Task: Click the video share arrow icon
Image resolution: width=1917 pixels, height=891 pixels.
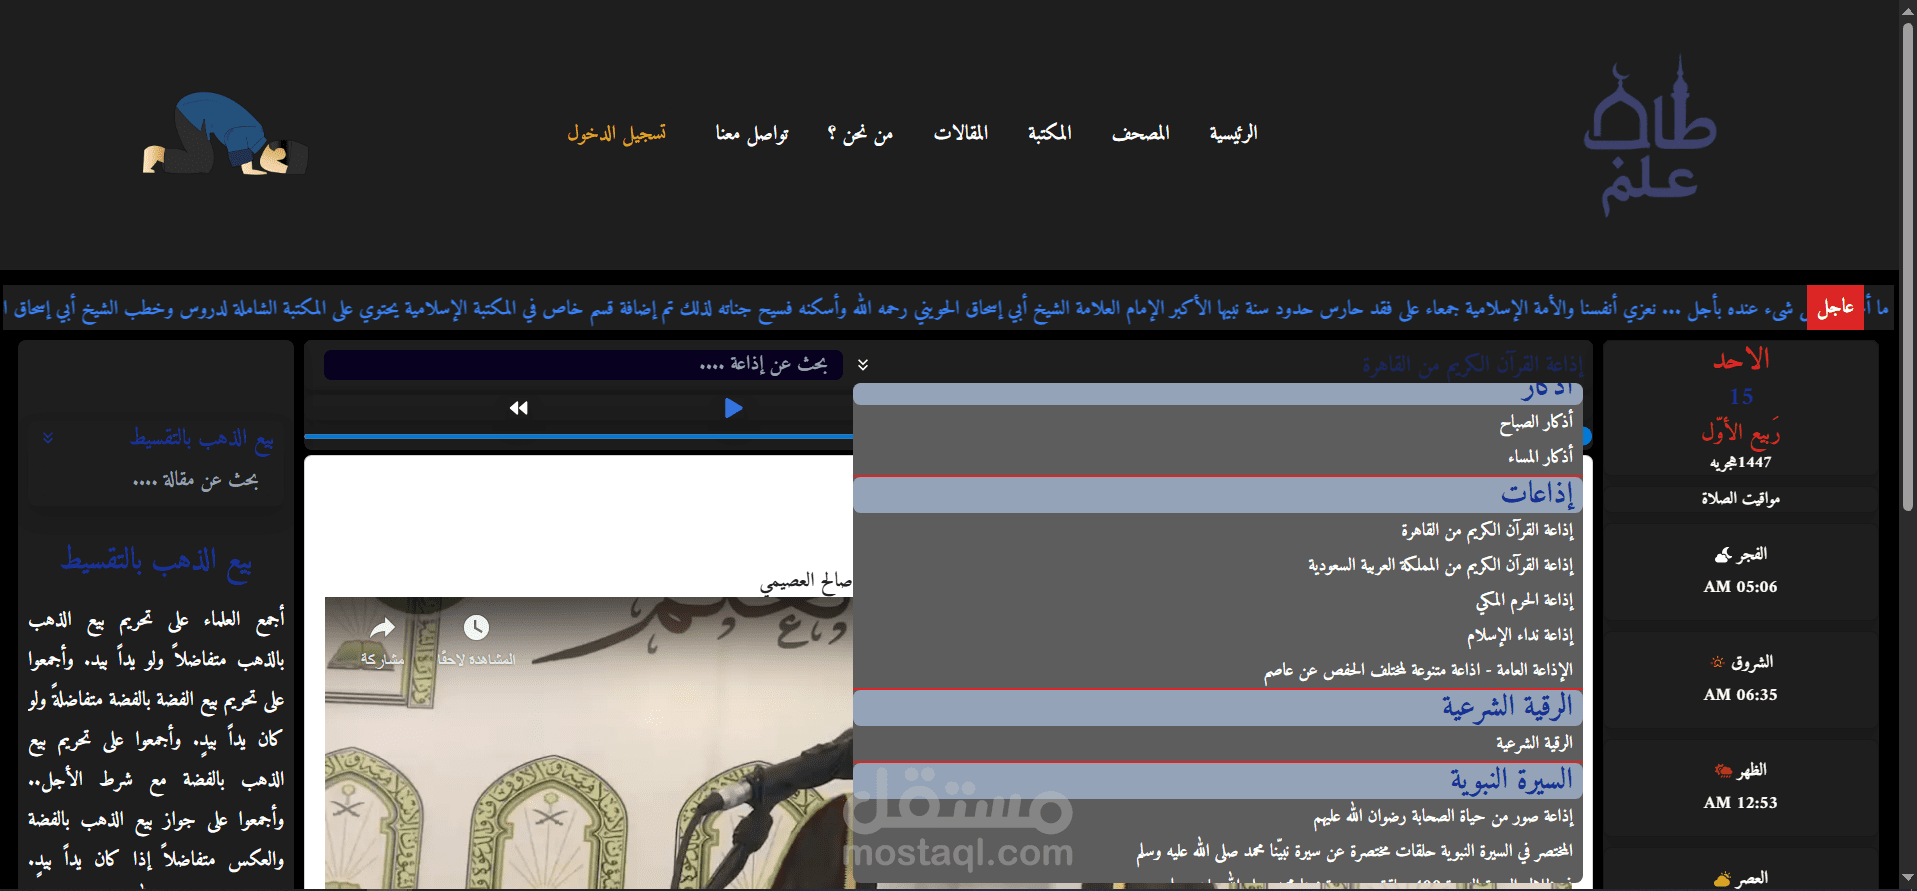Action: tap(382, 628)
